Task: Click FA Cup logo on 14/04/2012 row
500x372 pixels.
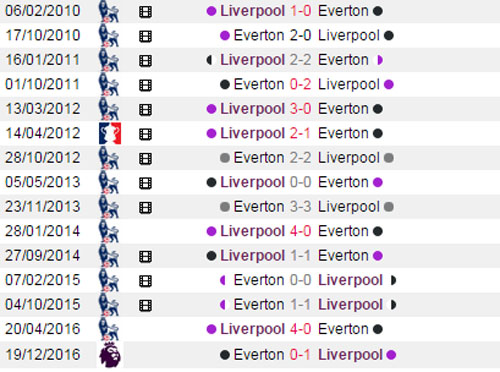Action: click(x=110, y=133)
